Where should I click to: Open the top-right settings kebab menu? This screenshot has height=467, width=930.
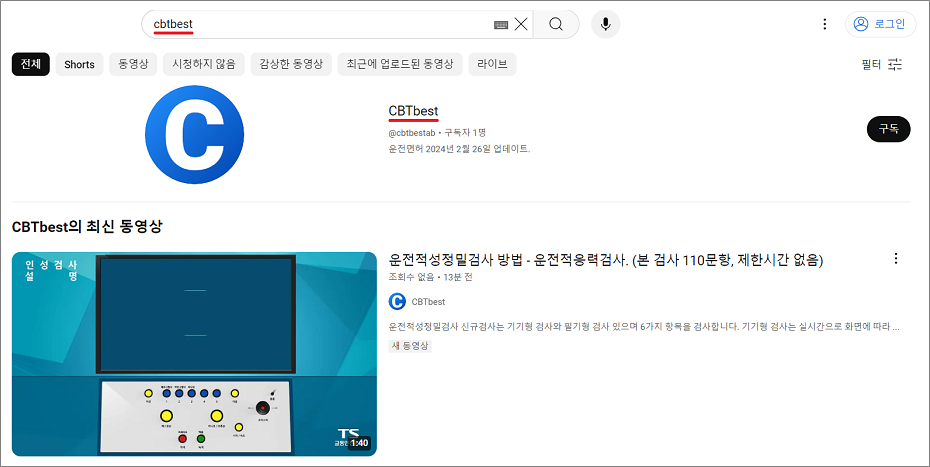click(x=824, y=24)
